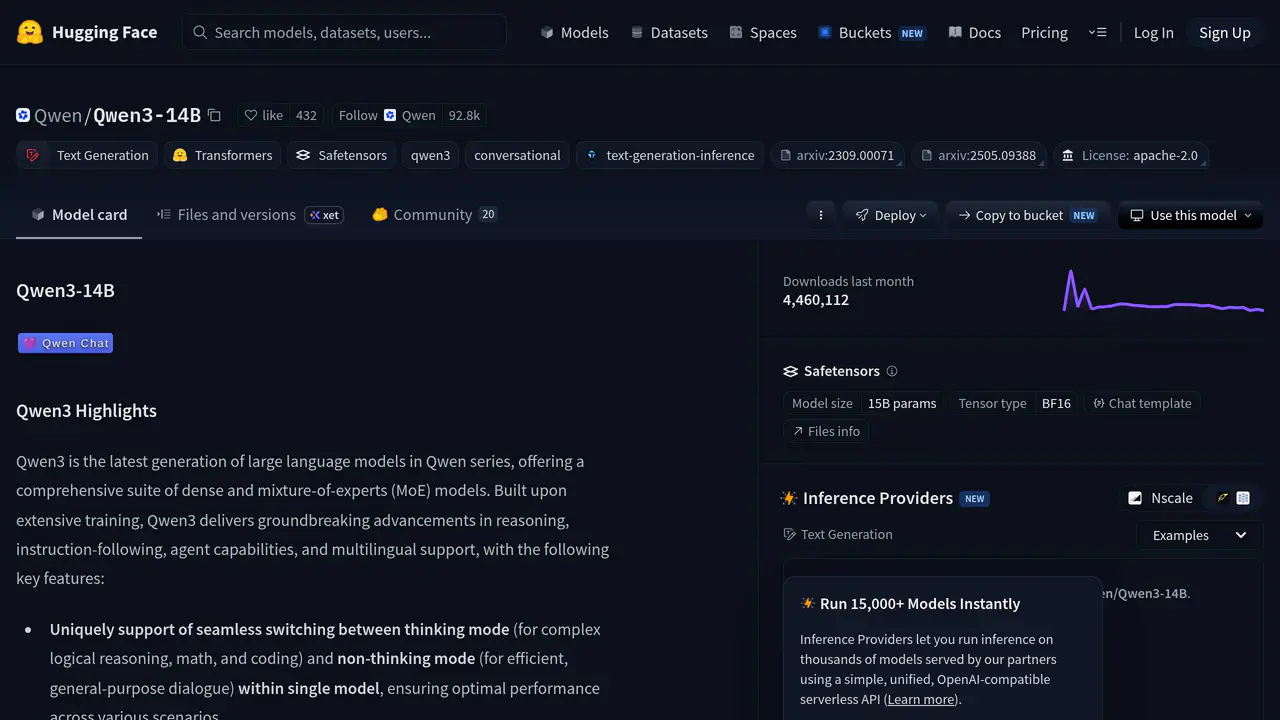Image resolution: width=1280 pixels, height=720 pixels.
Task: Open the 432 likes count
Action: point(306,115)
